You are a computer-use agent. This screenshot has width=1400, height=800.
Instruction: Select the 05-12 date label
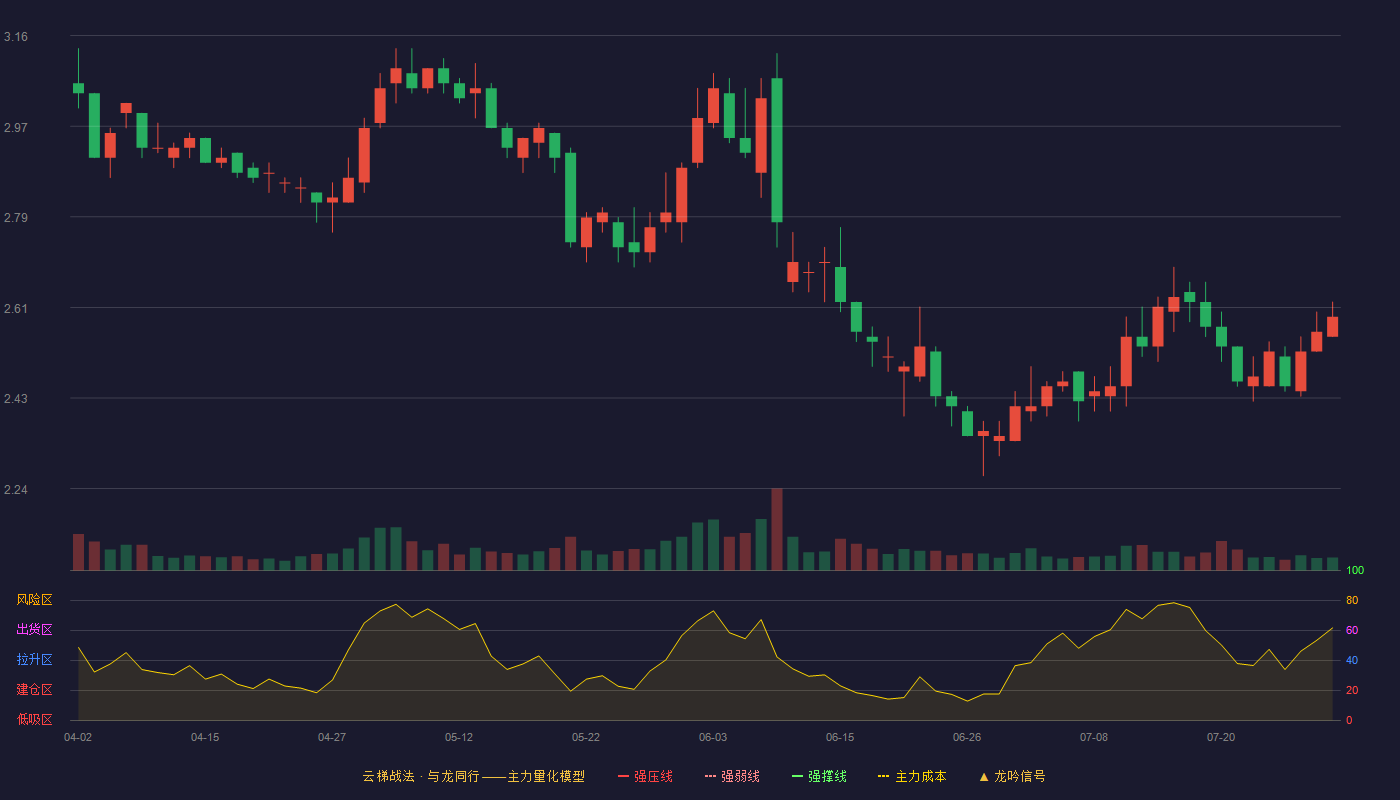[459, 737]
